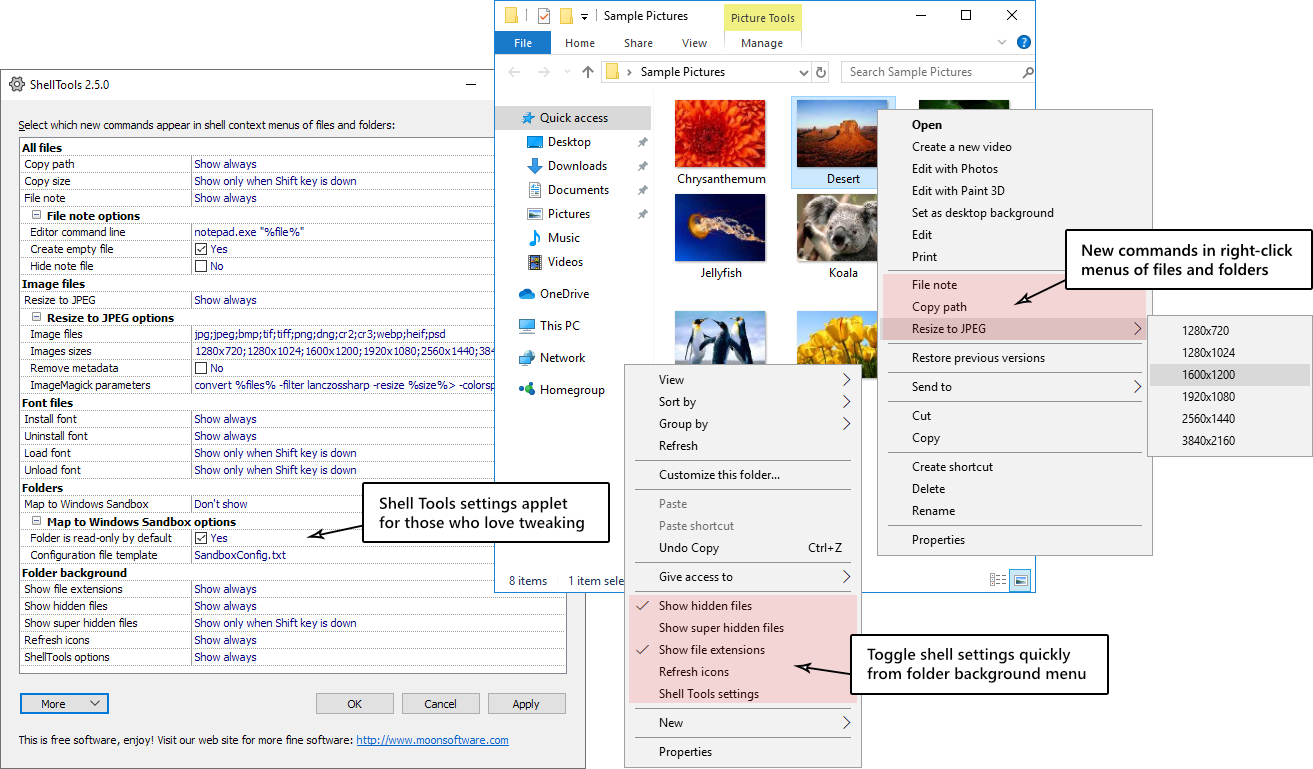Uncheck Create empty file checkbox
The height and width of the screenshot is (769, 1313).
click(201, 249)
